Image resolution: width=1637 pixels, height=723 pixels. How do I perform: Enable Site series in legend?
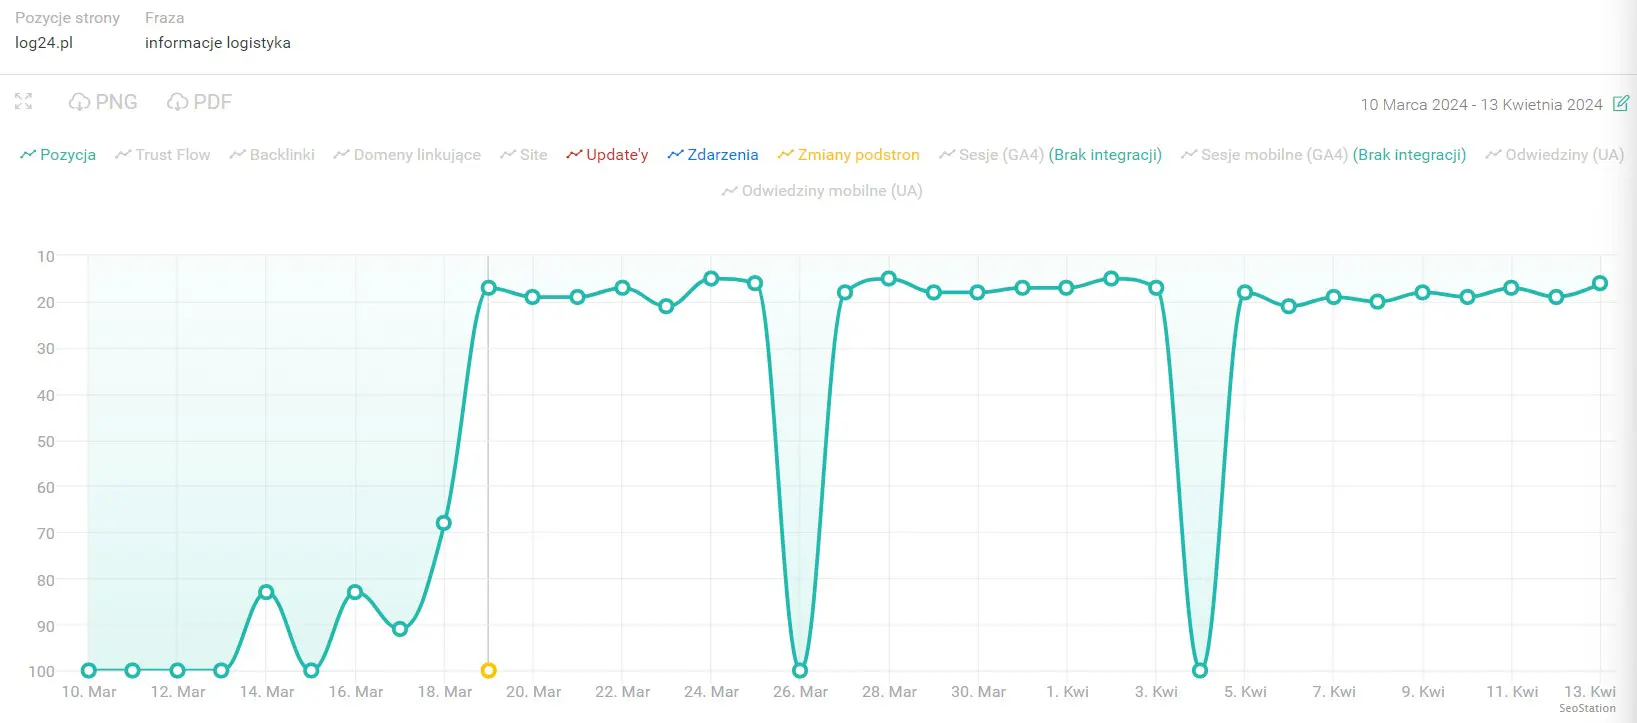point(524,155)
